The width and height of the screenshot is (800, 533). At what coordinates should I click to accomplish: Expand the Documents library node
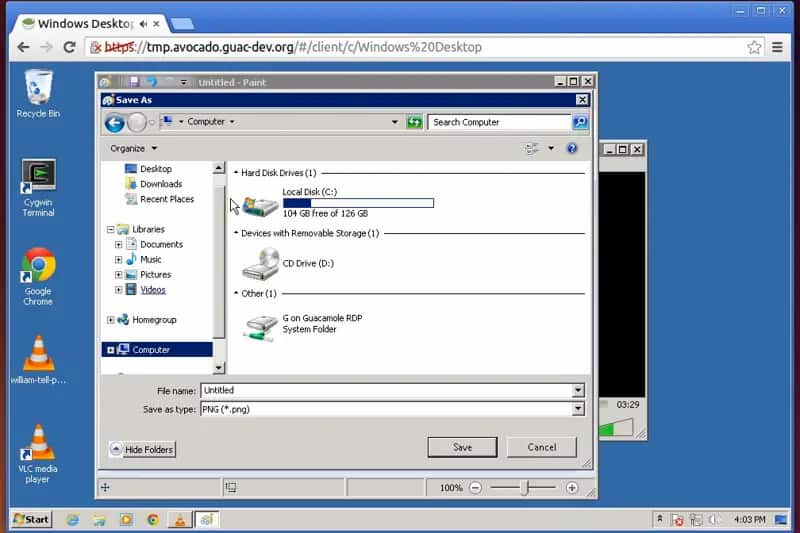[x=118, y=245]
